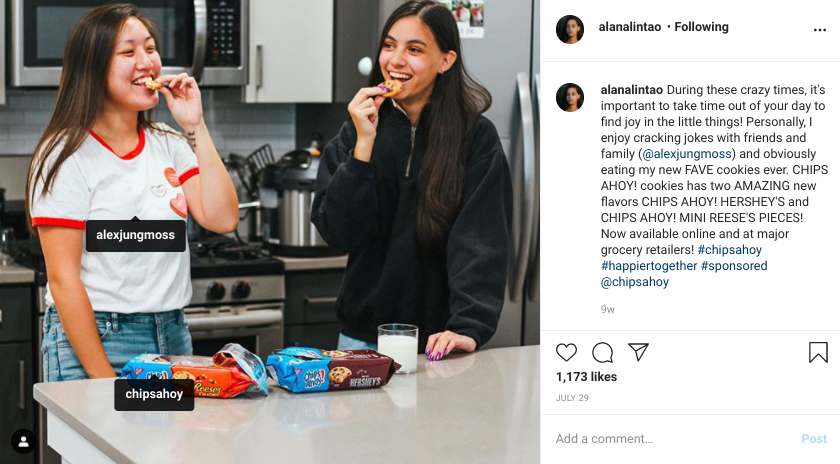Viewport: 840px width, 464px height.
Task: Click the caption profile avatar
Action: (x=570, y=98)
